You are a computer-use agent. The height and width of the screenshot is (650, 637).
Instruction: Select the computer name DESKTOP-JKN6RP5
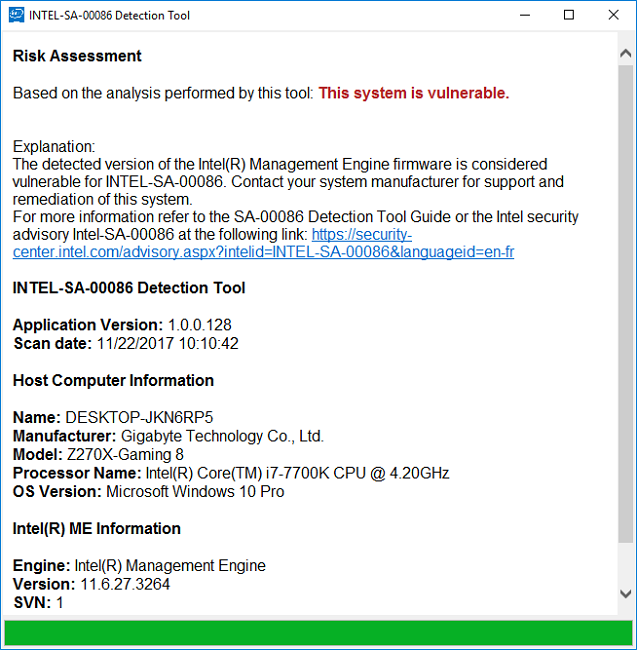point(139,417)
